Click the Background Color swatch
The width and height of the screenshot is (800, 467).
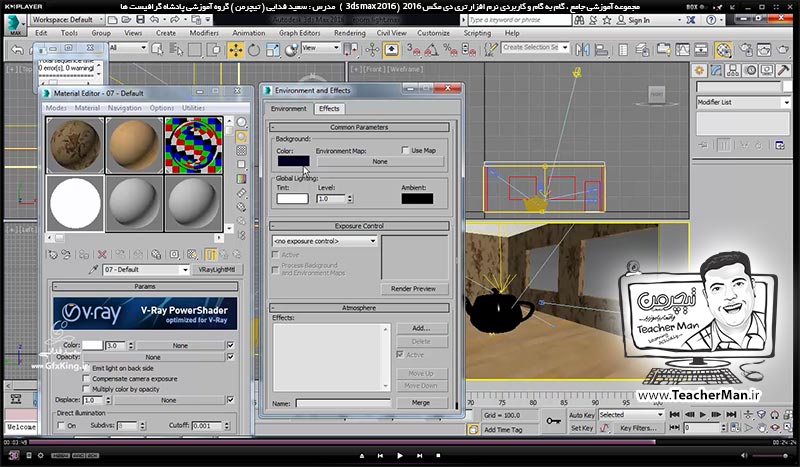click(293, 161)
